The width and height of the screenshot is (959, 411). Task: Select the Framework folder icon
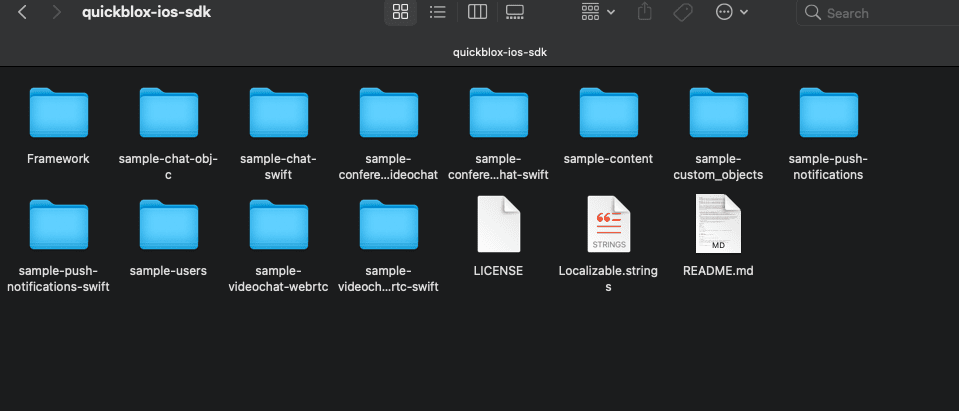[59, 113]
